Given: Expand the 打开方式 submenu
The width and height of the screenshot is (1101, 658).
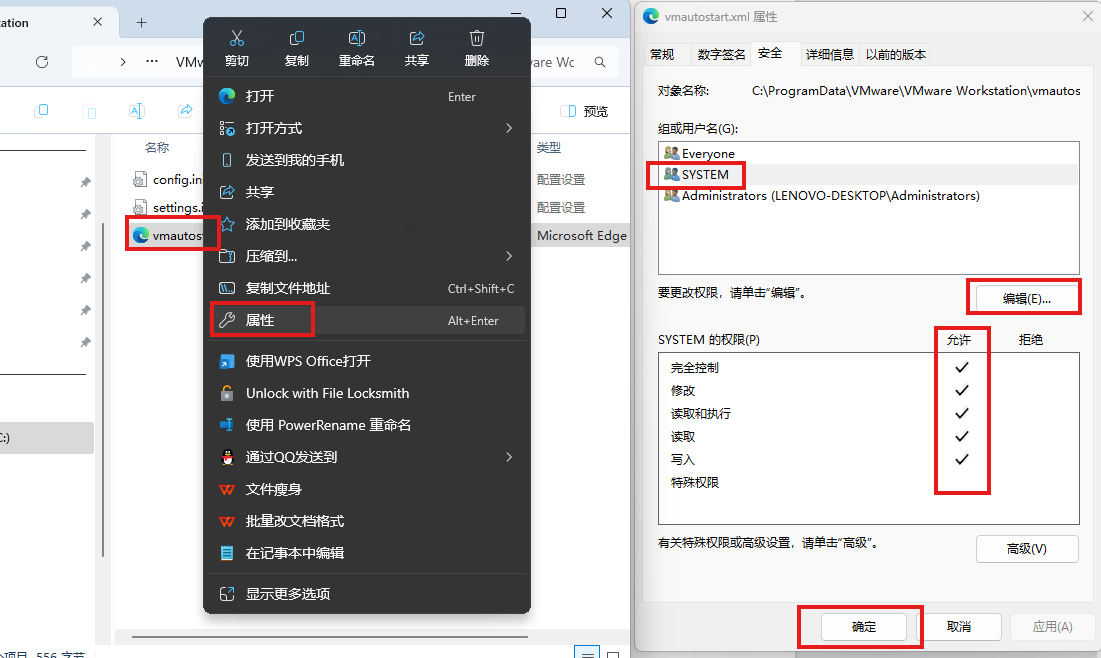Looking at the screenshot, I should tap(367, 129).
